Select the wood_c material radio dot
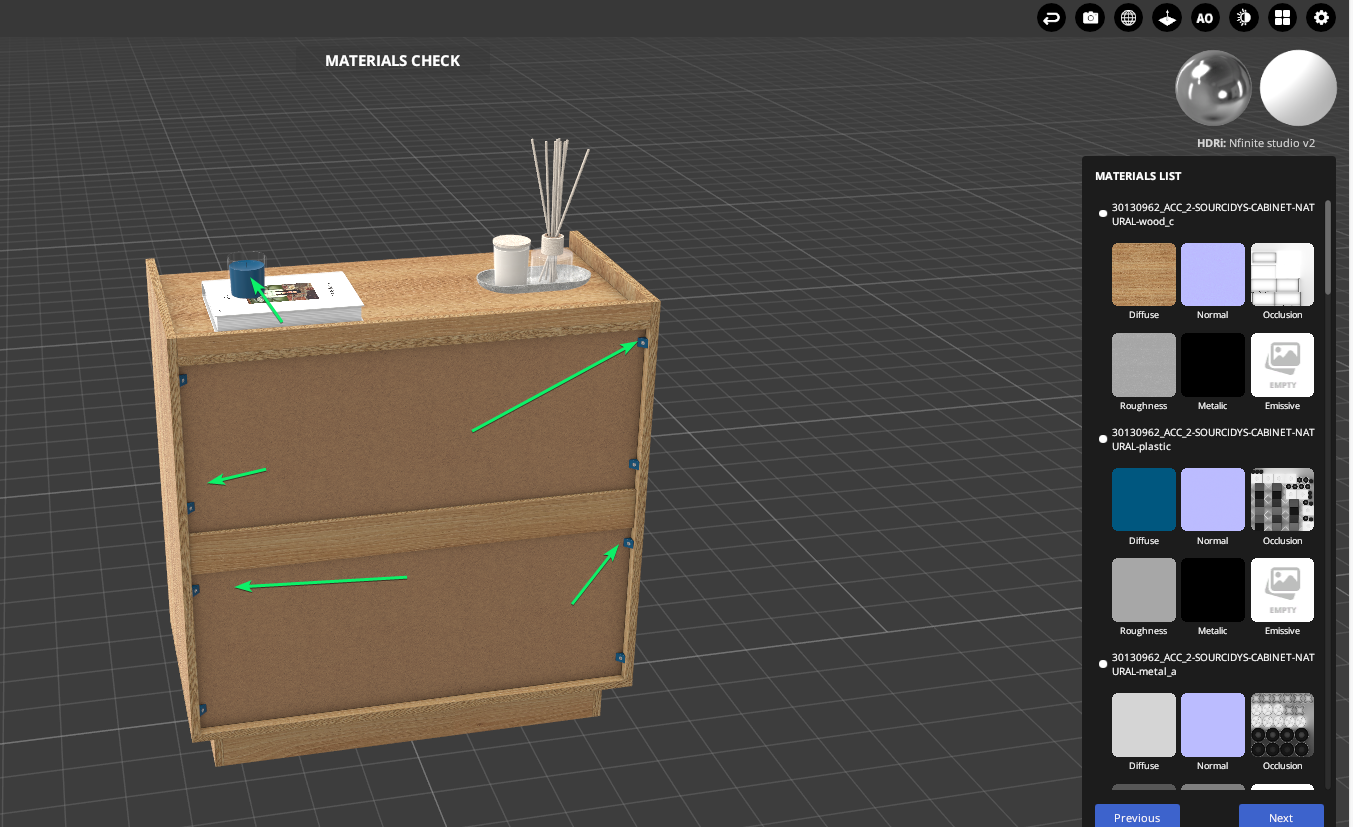 1103,213
